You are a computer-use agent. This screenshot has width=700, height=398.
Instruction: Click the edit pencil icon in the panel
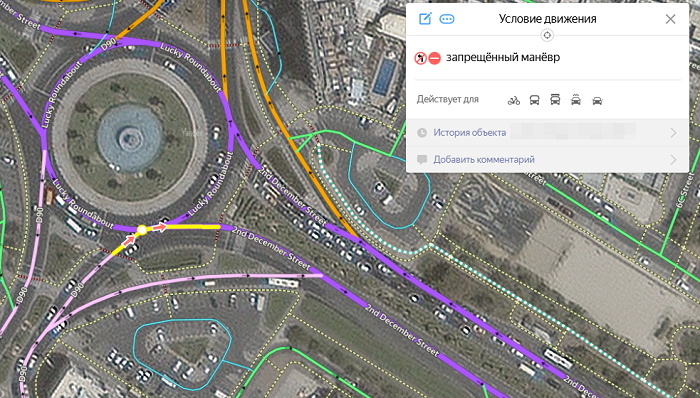tap(425, 19)
